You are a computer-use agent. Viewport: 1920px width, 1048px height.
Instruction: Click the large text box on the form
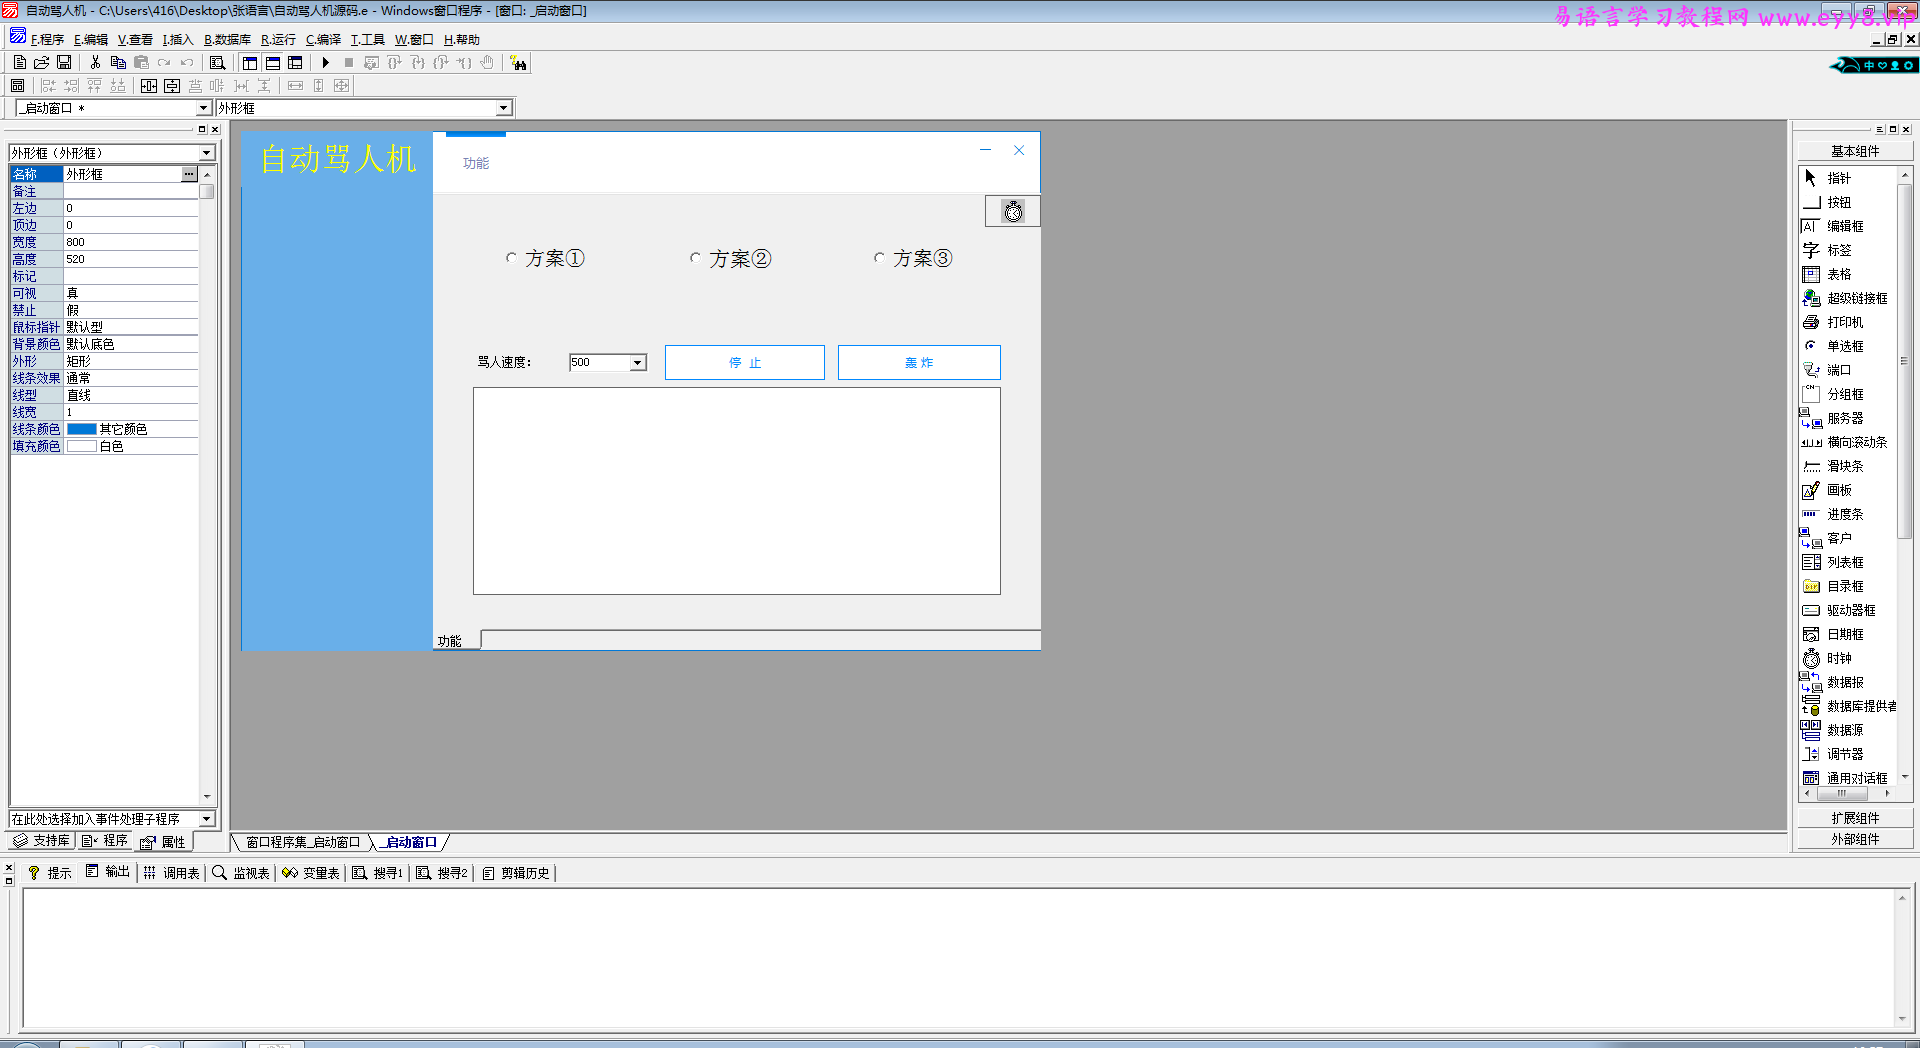pyautogui.click(x=737, y=491)
